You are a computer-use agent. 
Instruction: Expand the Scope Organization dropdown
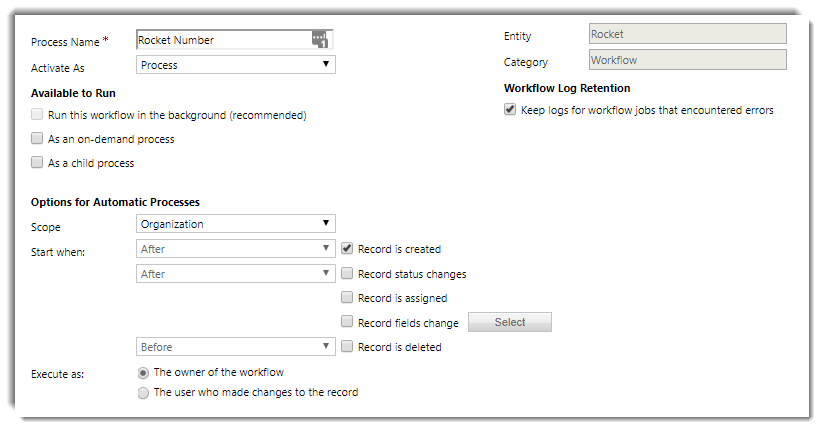[235, 224]
